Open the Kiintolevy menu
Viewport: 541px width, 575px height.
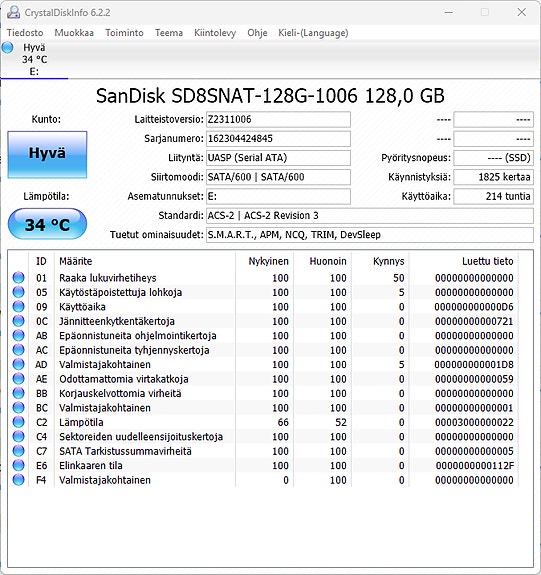tap(215, 33)
